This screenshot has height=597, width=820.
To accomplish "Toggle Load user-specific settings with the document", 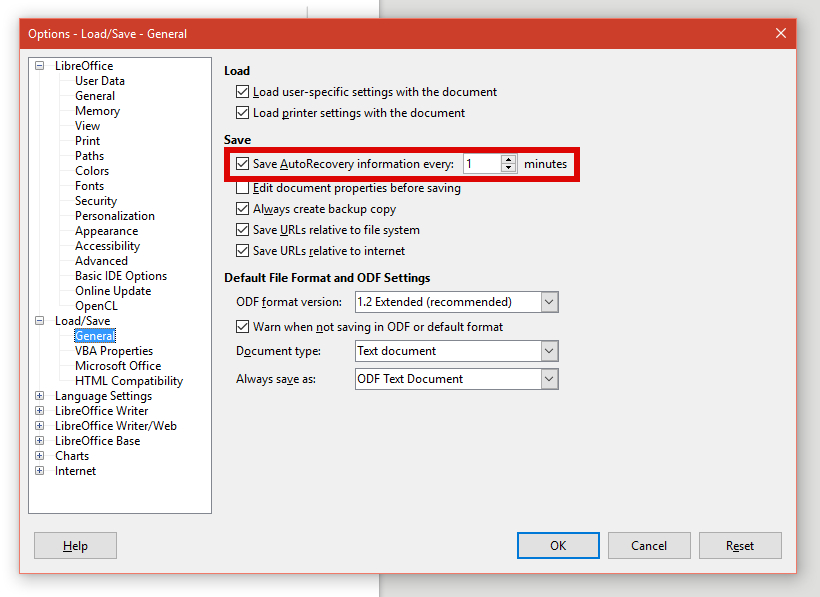I will tap(242, 92).
